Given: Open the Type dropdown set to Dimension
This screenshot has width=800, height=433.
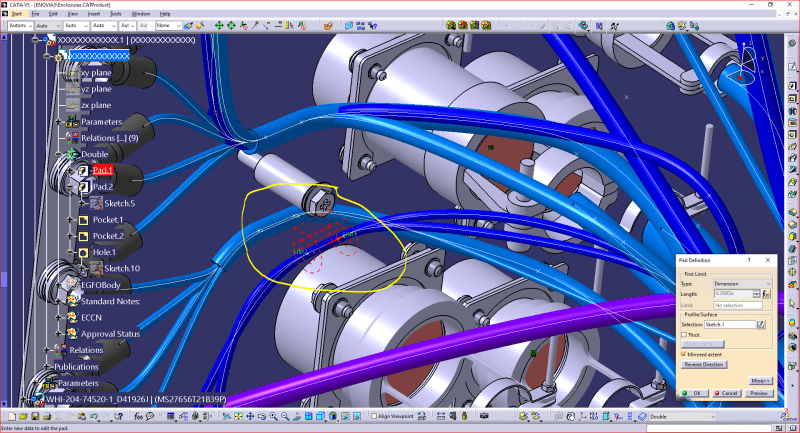Looking at the screenshot, I should pyautogui.click(x=742, y=284).
